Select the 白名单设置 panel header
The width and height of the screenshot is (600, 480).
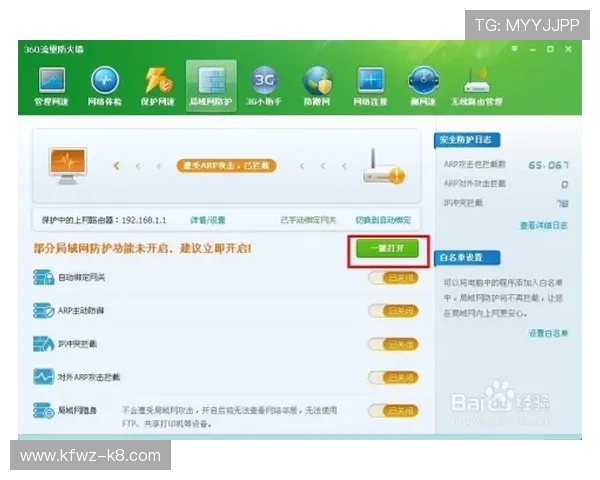pyautogui.click(x=467, y=258)
